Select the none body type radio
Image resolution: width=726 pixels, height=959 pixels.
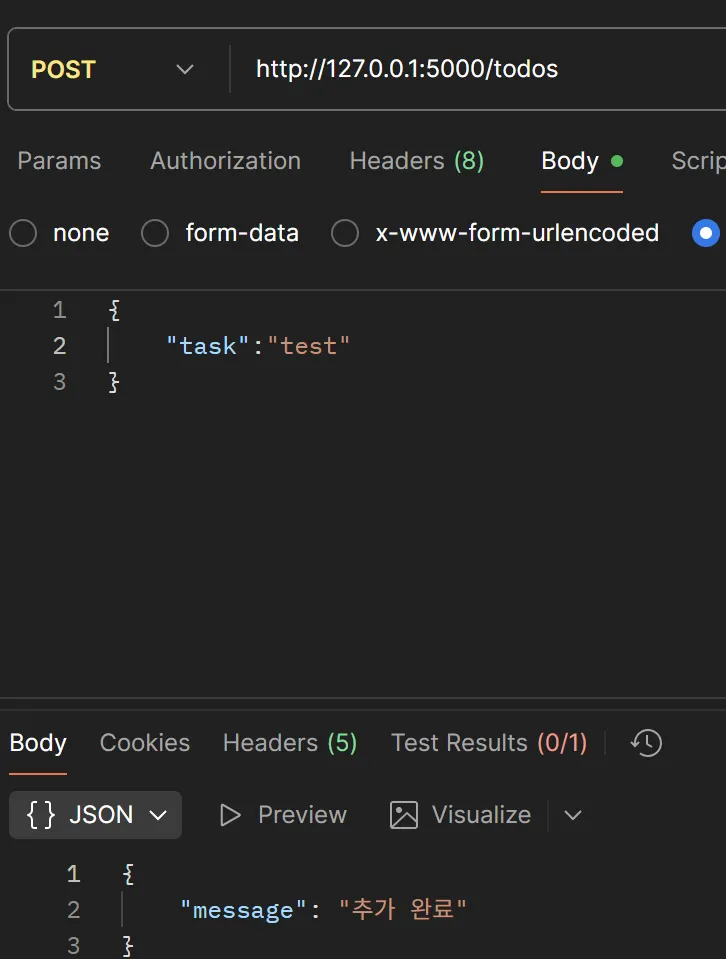pyautogui.click(x=23, y=233)
